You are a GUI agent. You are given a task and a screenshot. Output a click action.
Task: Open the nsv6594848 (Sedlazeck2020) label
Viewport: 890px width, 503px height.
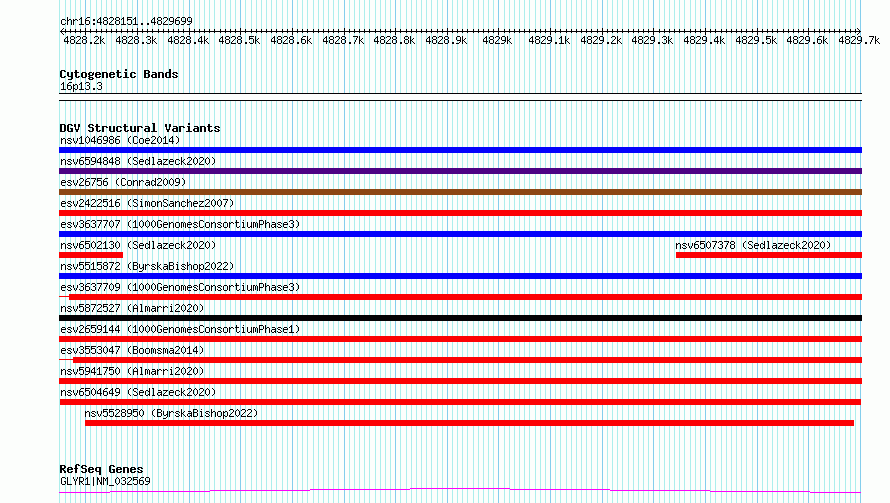click(x=138, y=161)
